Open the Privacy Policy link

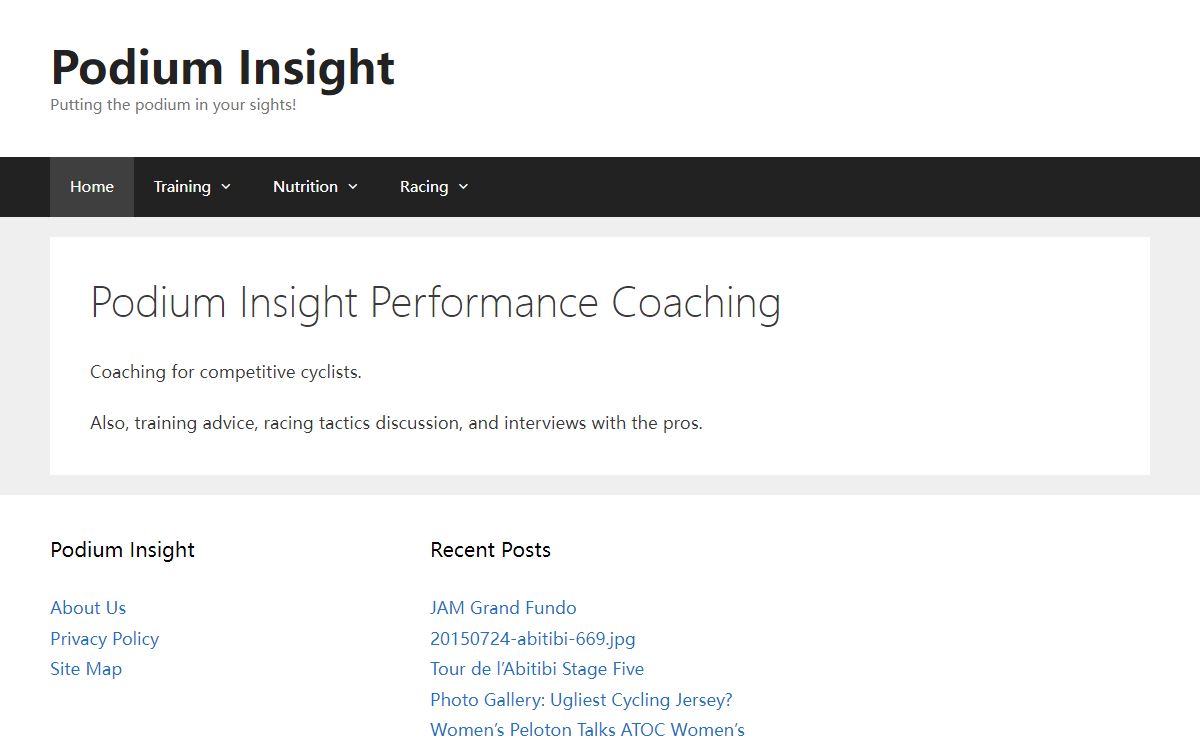(x=105, y=639)
